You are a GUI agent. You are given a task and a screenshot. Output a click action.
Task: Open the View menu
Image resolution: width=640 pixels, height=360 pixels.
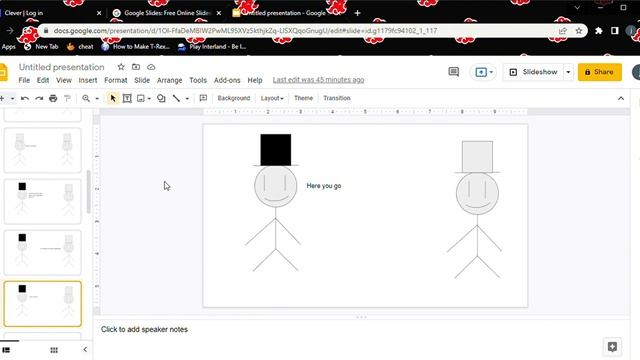click(64, 80)
